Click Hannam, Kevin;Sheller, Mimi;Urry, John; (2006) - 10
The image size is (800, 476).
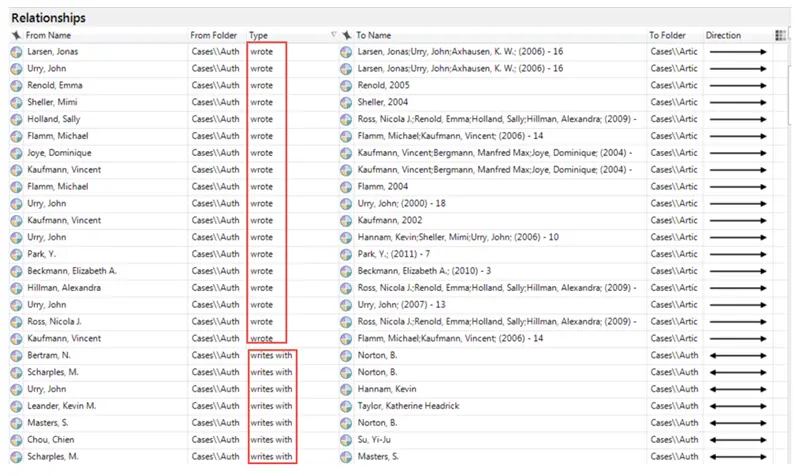pyautogui.click(x=458, y=237)
